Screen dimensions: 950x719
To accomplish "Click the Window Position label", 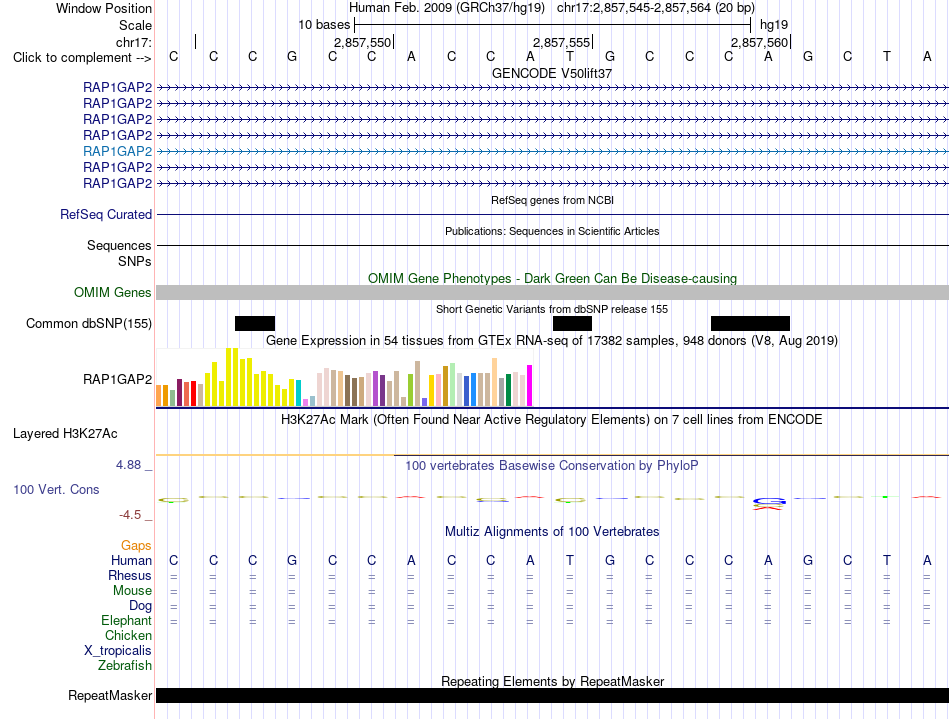I will [104, 8].
